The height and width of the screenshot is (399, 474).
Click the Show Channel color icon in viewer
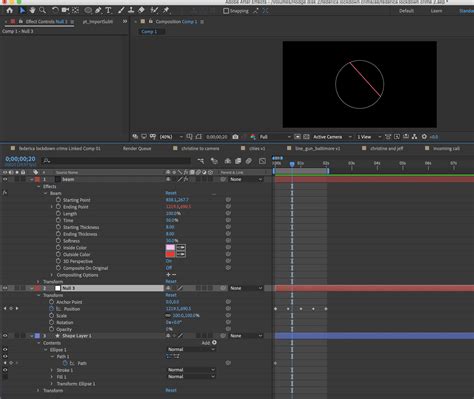tap(253, 137)
